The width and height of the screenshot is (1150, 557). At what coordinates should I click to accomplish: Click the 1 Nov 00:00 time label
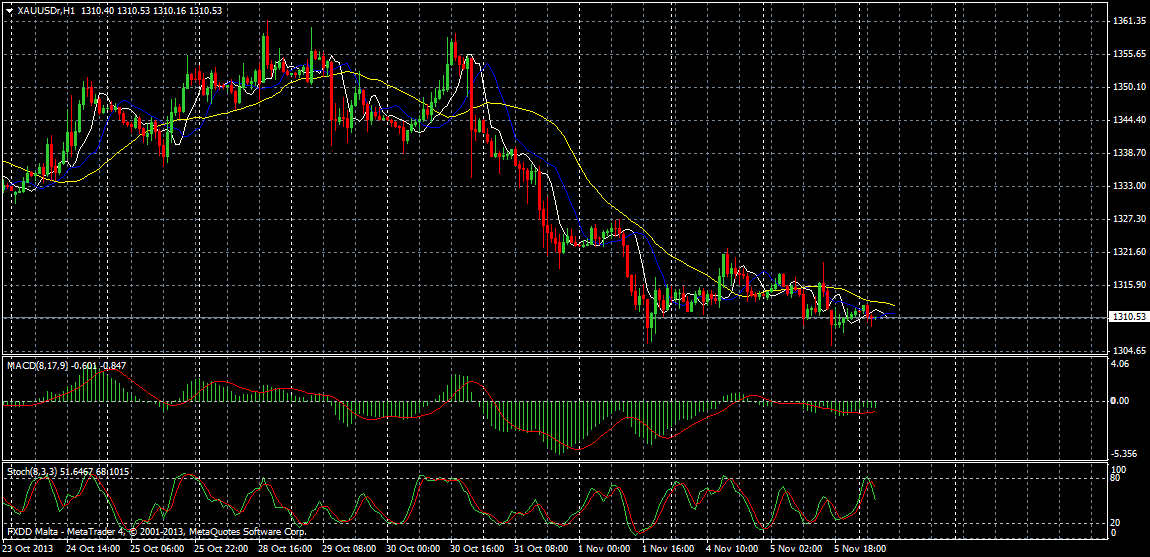603,549
